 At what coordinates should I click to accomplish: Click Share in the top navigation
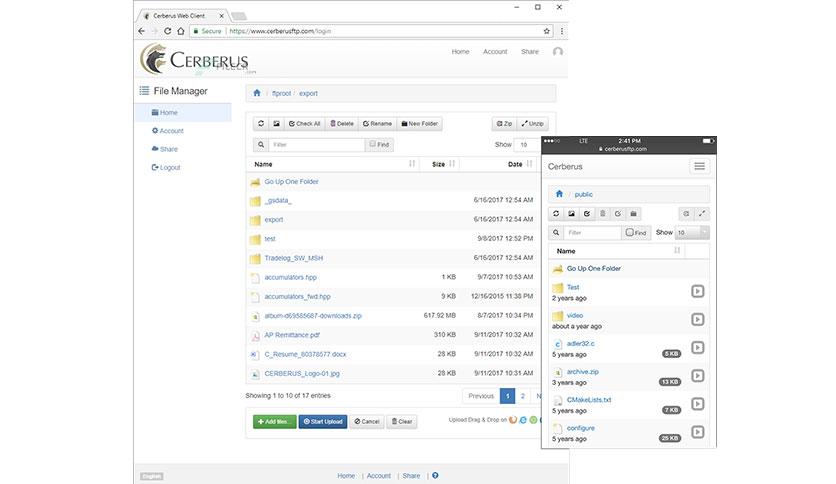(529, 52)
